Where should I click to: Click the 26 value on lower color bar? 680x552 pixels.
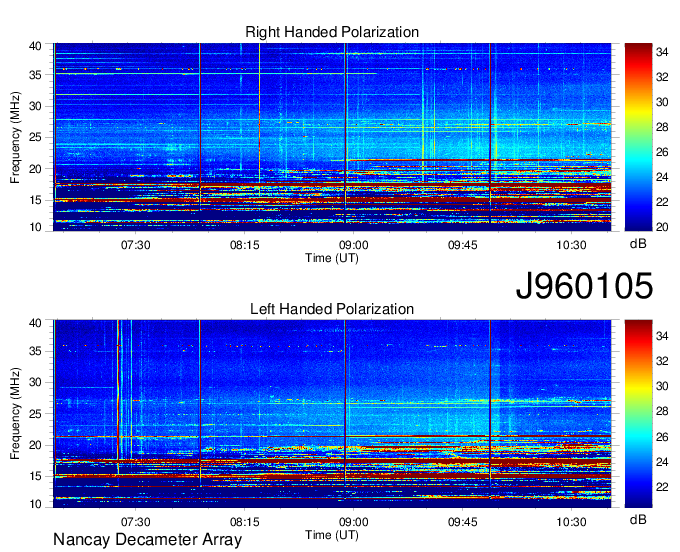662,437
